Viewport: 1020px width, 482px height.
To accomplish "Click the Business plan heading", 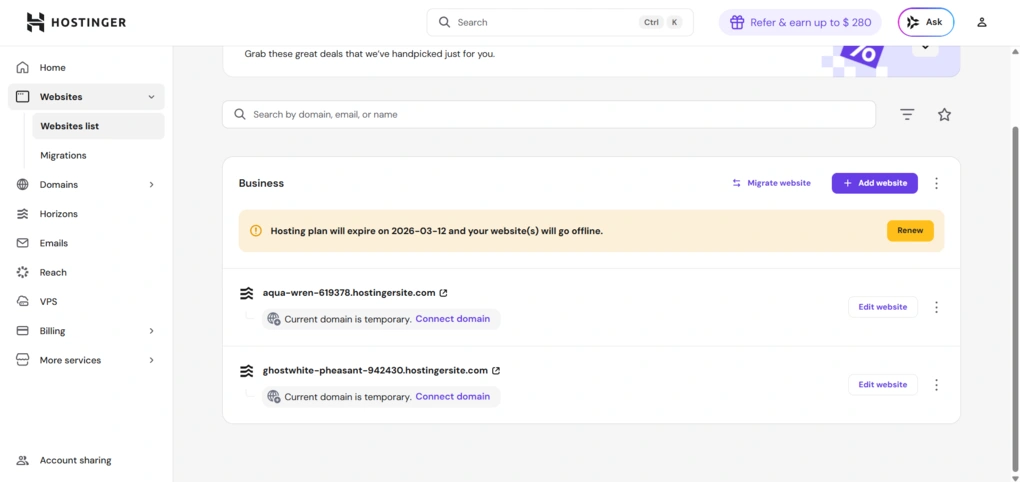I will coord(262,183).
